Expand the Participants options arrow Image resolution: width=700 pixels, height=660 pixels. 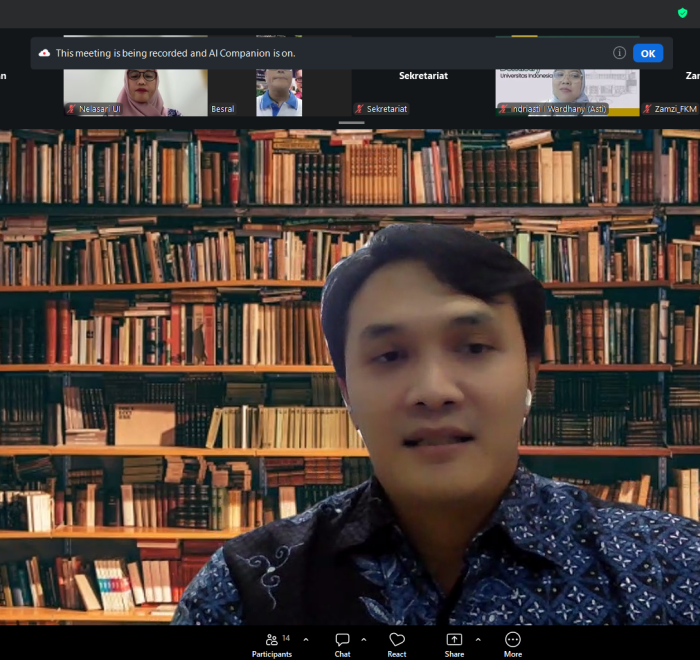pos(306,640)
